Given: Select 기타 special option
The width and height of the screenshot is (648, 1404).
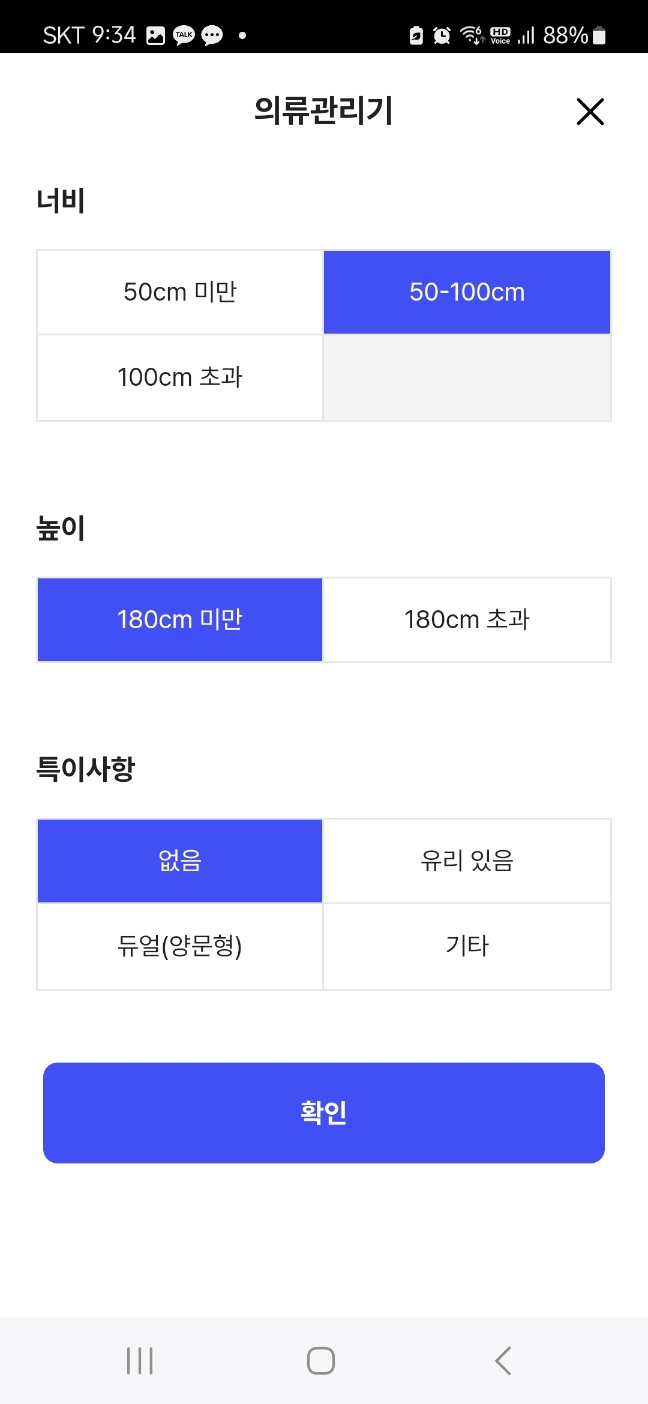Looking at the screenshot, I should [x=466, y=946].
